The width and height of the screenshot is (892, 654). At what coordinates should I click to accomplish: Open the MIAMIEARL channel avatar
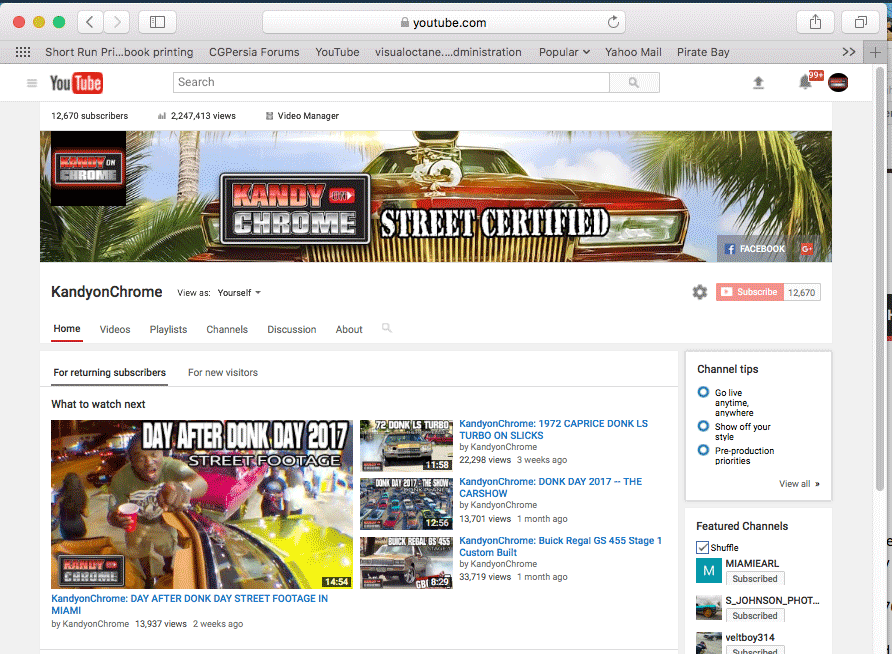[709, 570]
